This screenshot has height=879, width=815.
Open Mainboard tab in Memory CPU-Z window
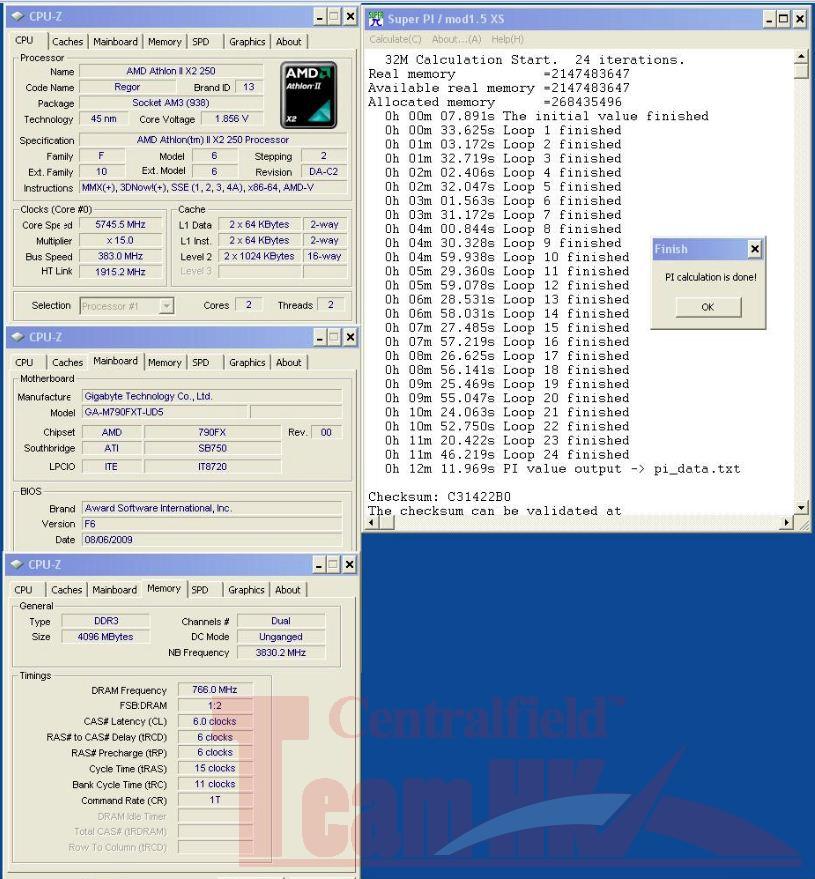114,590
